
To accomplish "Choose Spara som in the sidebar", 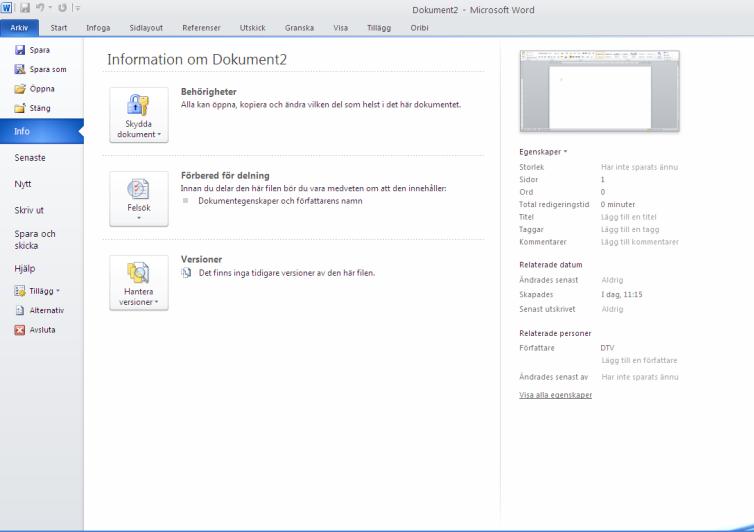I will (x=41, y=69).
